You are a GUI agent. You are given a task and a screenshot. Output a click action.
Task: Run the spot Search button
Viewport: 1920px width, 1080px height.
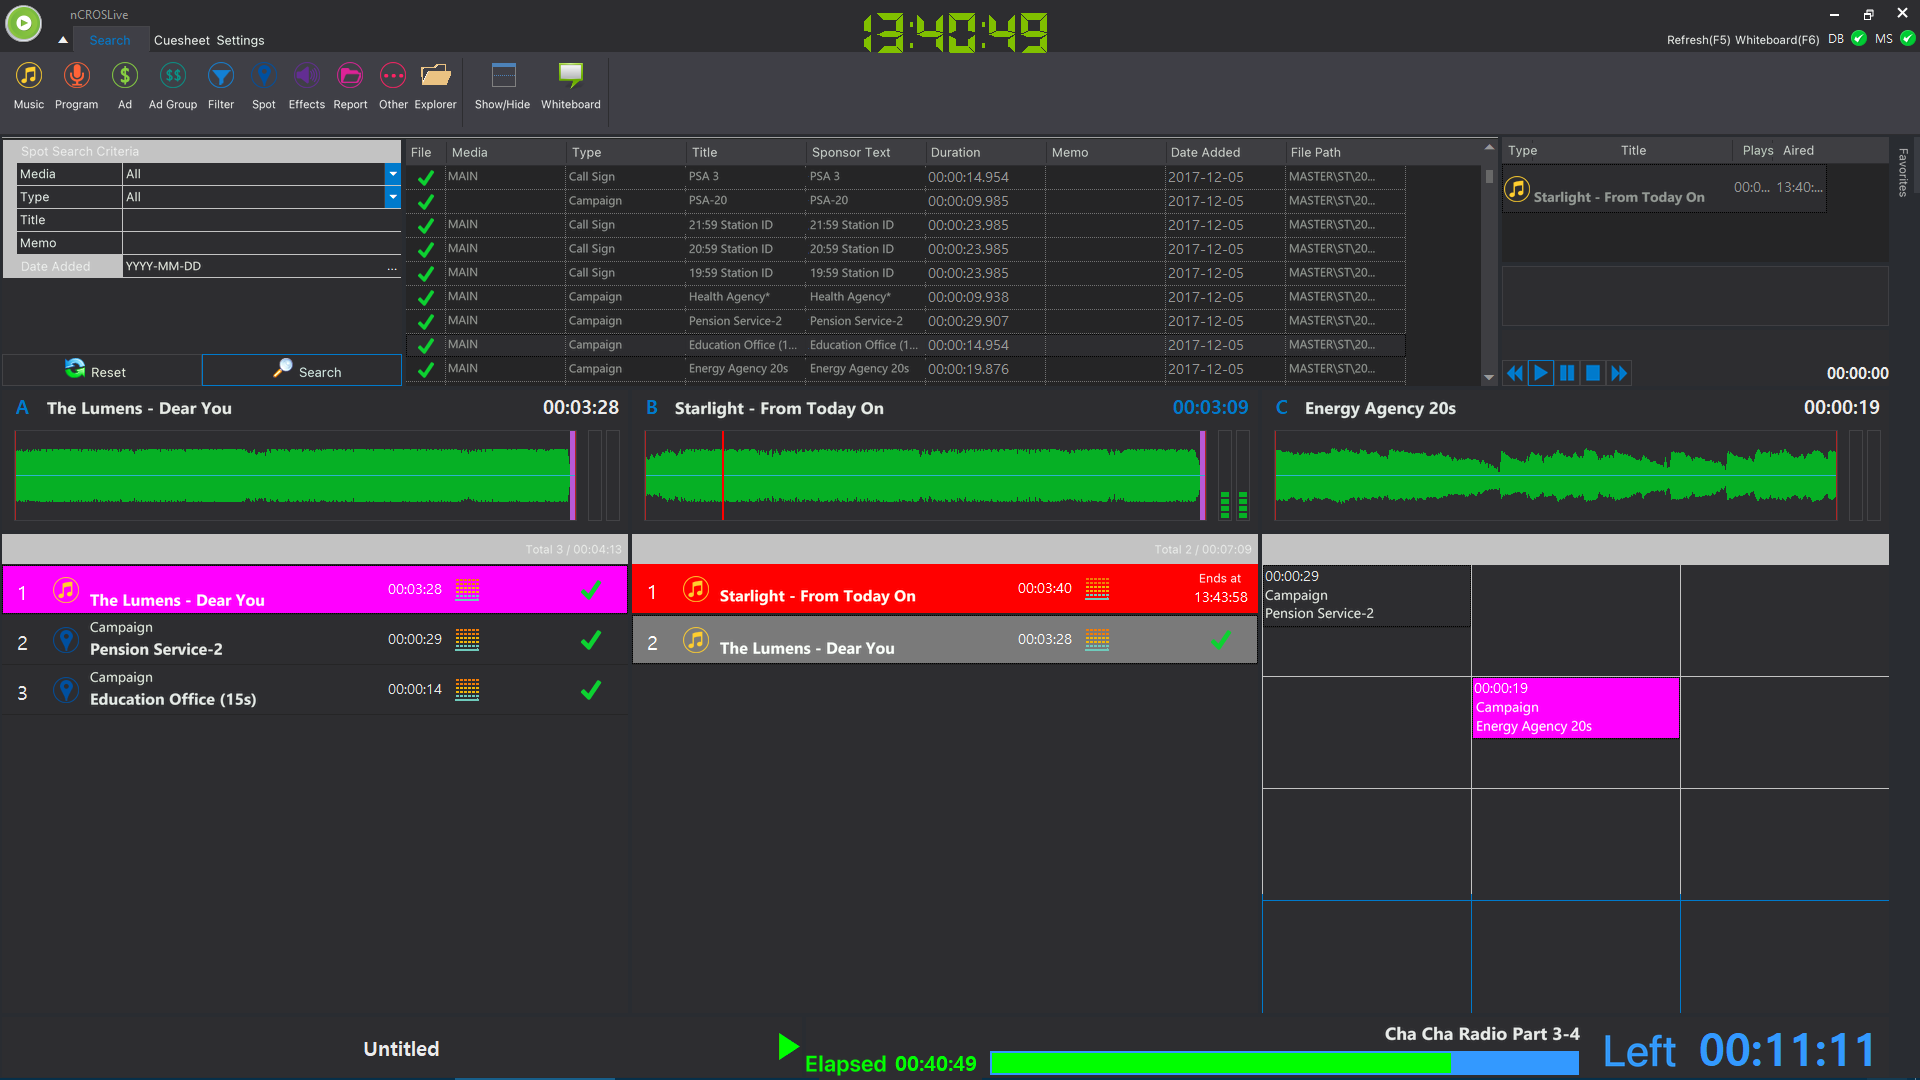click(x=302, y=370)
